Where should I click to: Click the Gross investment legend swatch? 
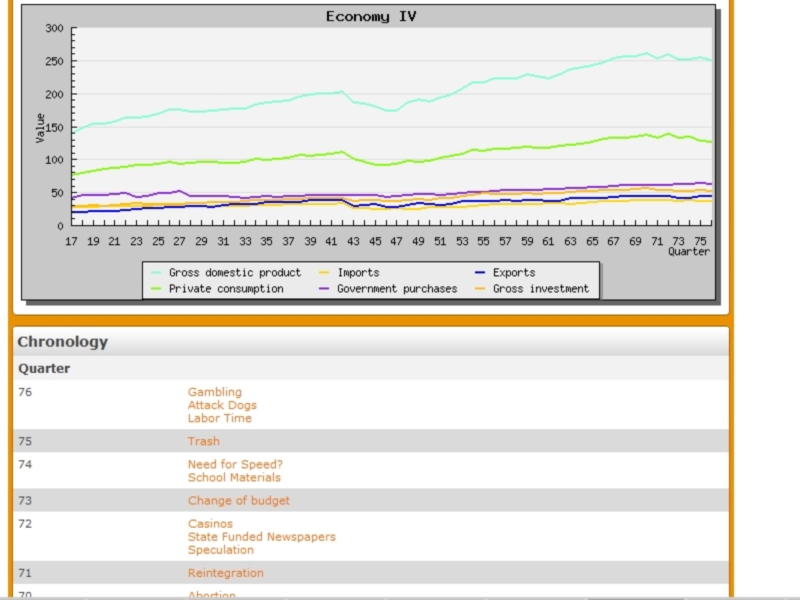tap(480, 289)
